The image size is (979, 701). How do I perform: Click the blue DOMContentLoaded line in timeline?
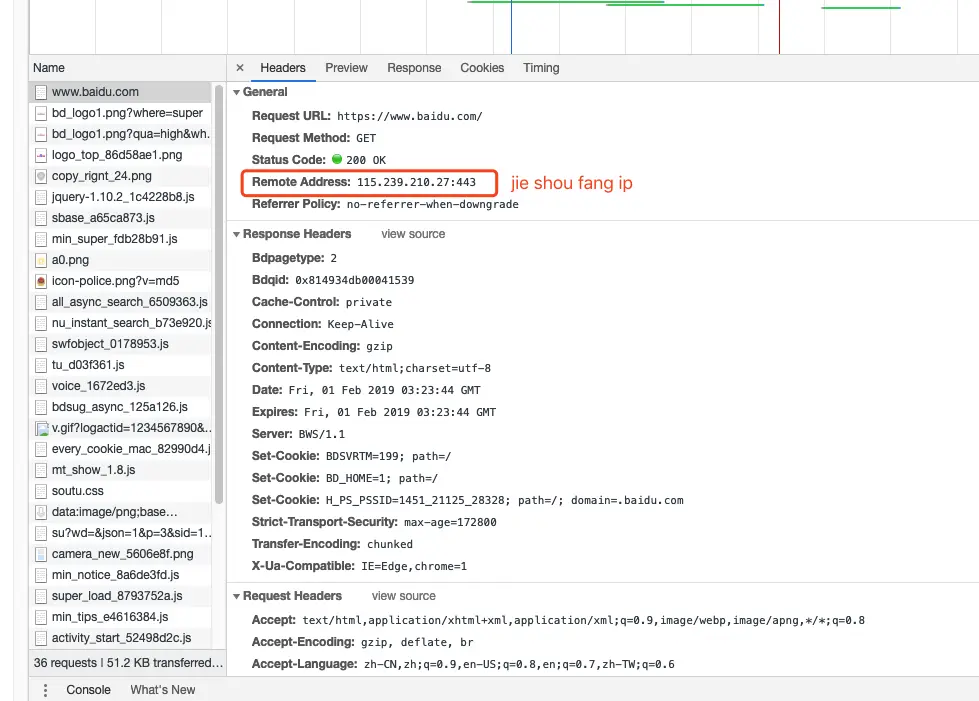click(x=511, y=27)
